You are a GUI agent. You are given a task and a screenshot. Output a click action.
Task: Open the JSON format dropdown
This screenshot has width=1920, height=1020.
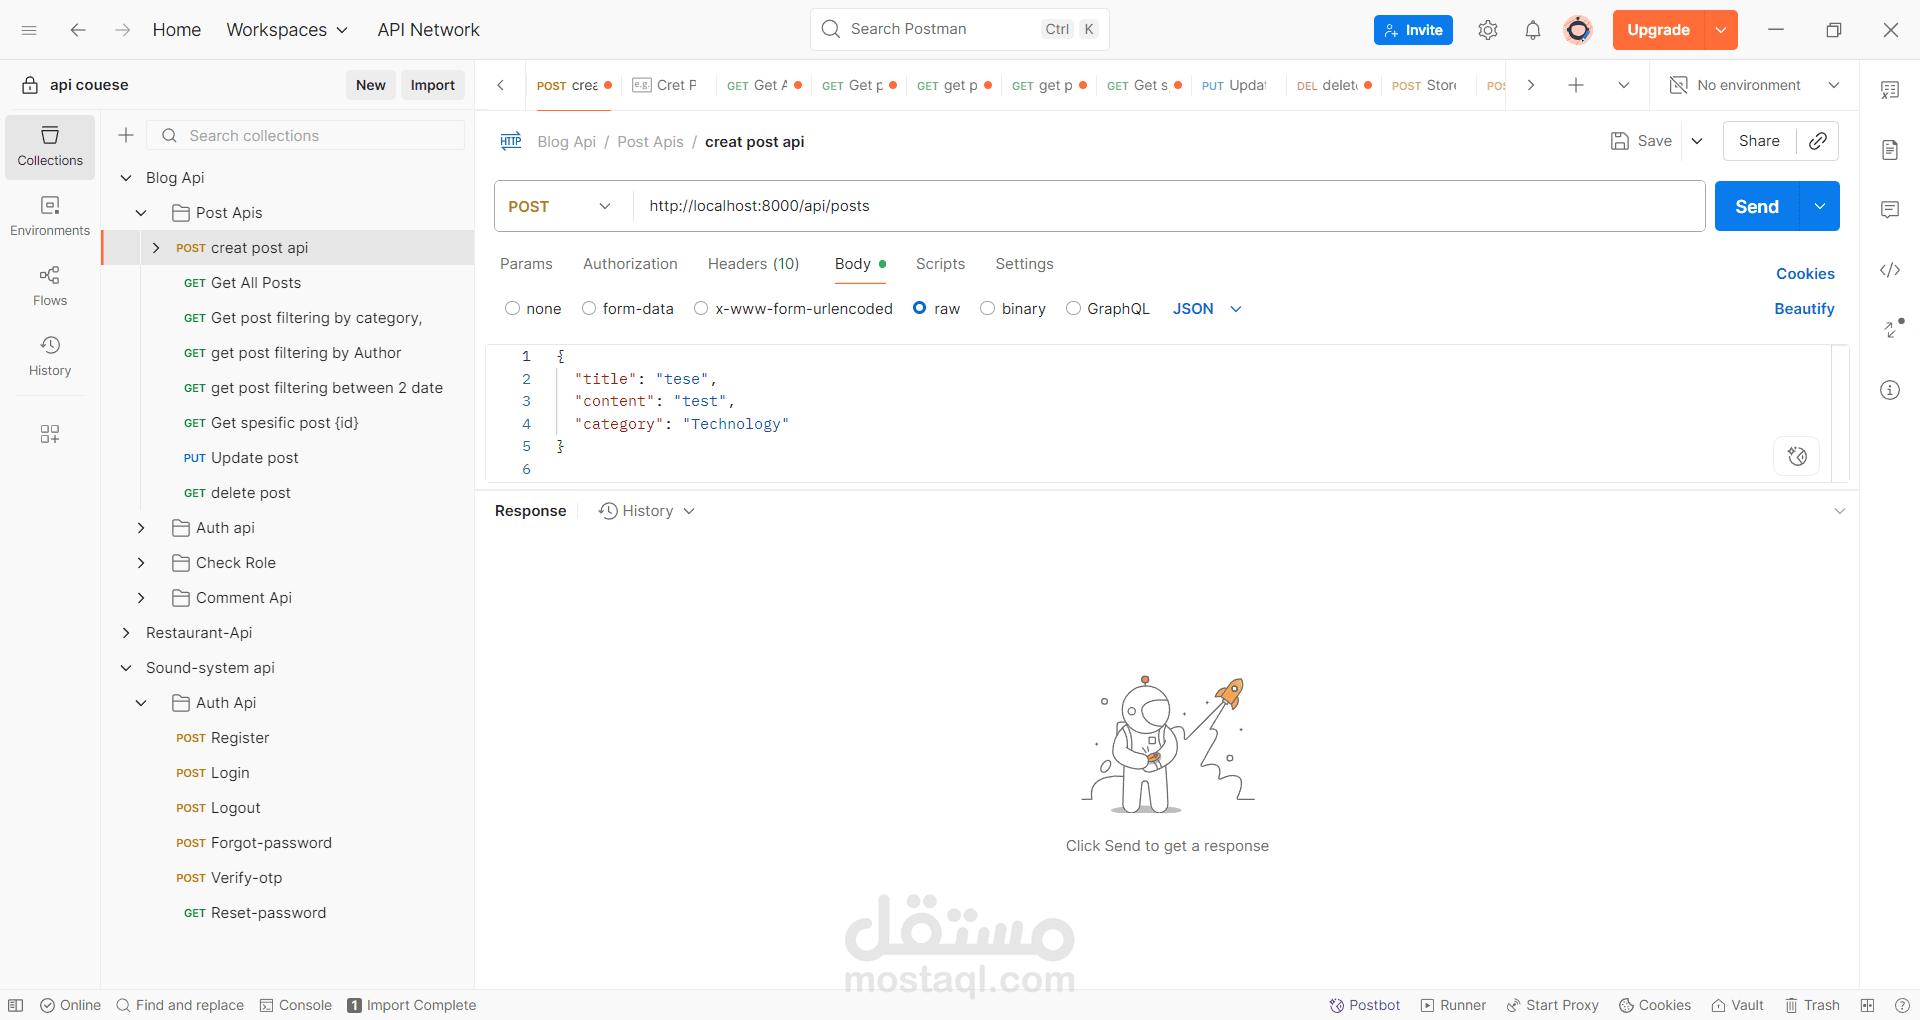[x=1207, y=309]
